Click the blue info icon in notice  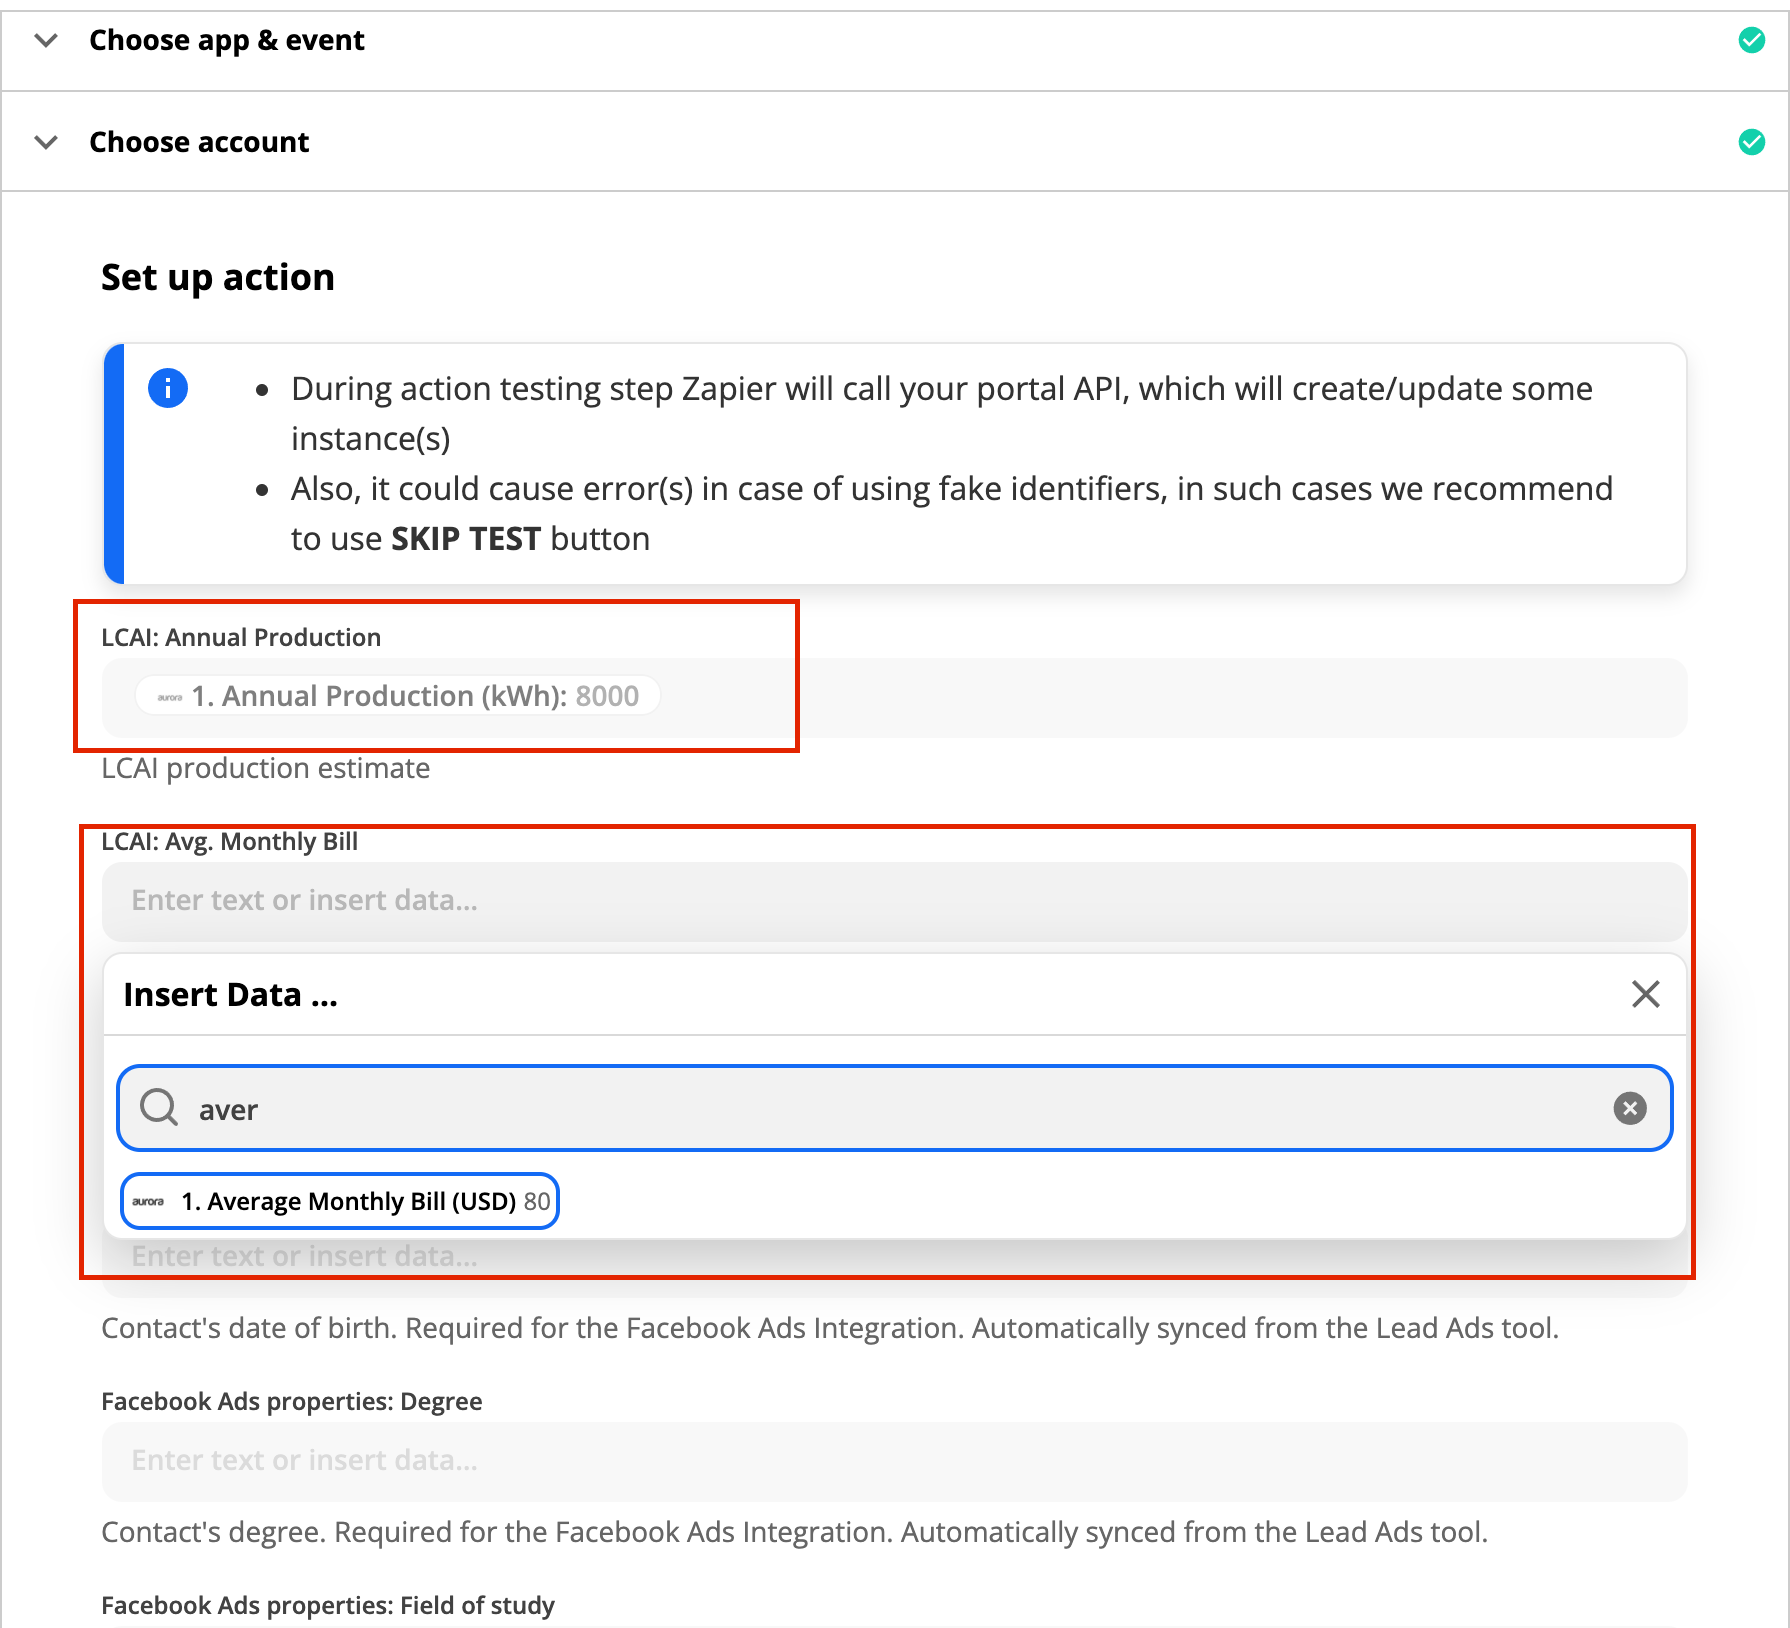pos(168,388)
